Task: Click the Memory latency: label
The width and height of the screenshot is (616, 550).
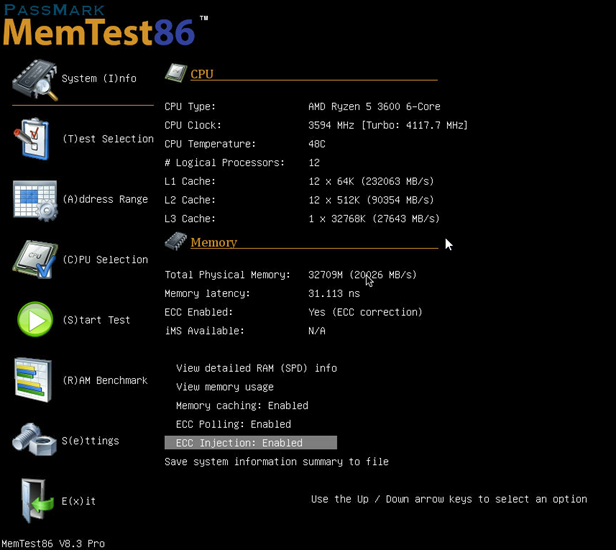Action: pos(207,293)
